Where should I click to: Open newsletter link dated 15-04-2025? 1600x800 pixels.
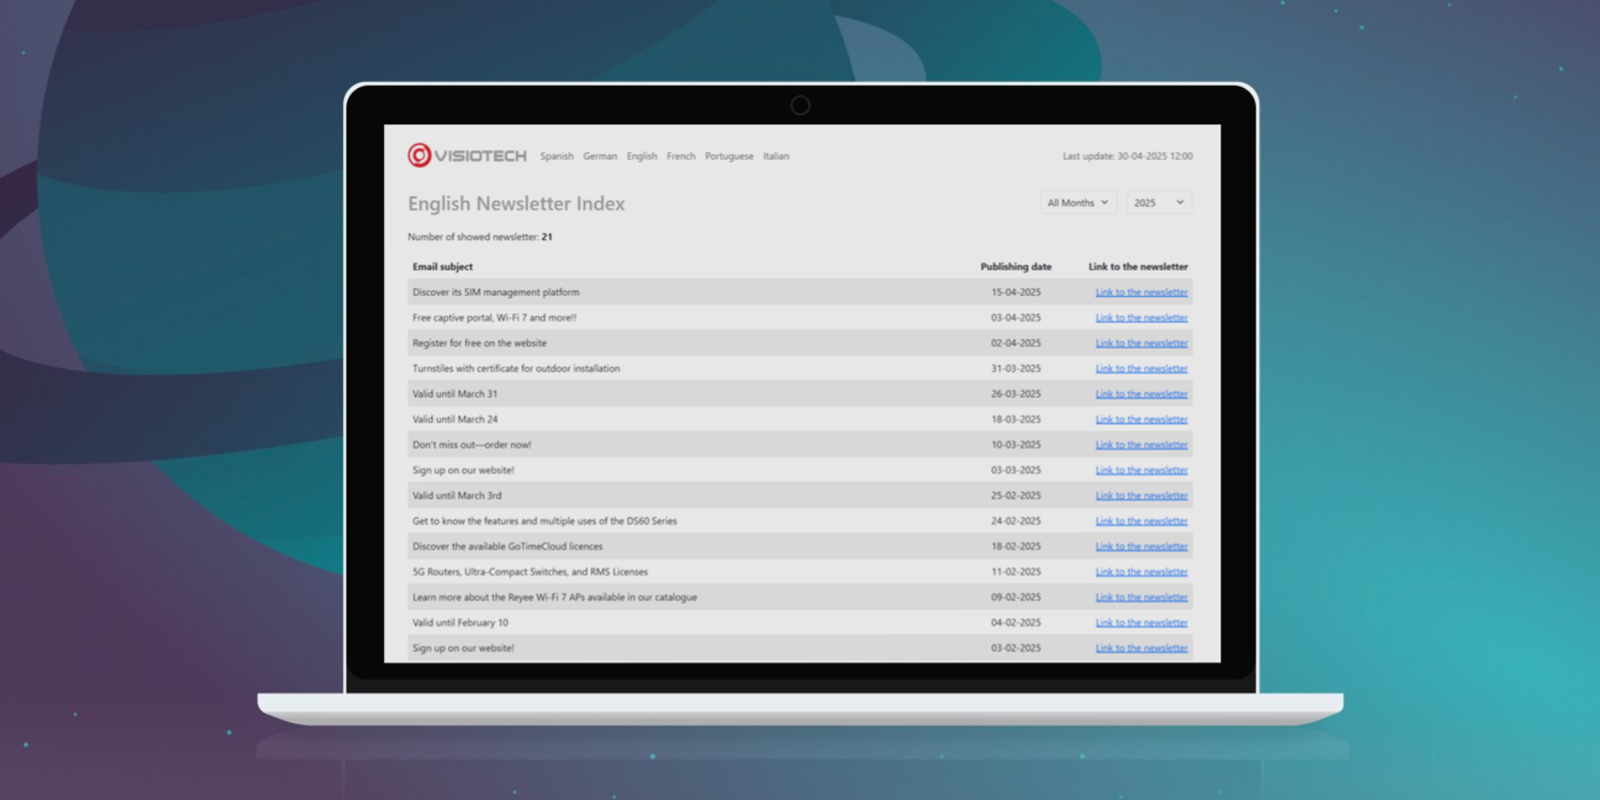coord(1141,292)
